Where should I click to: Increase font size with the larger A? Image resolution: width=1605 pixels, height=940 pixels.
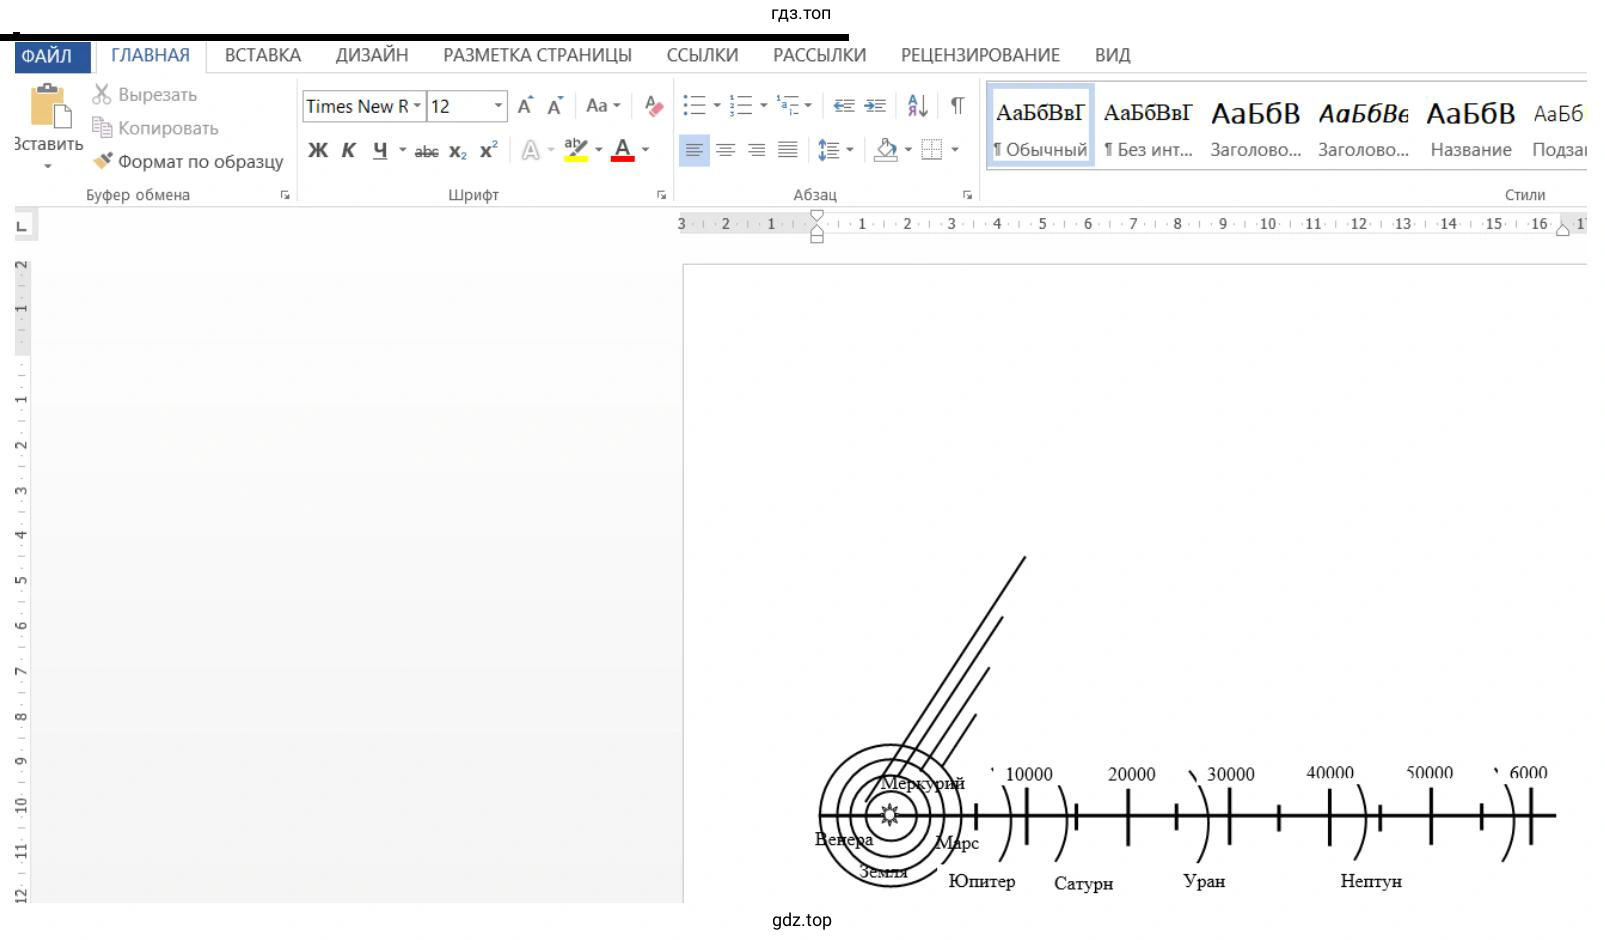click(x=525, y=106)
